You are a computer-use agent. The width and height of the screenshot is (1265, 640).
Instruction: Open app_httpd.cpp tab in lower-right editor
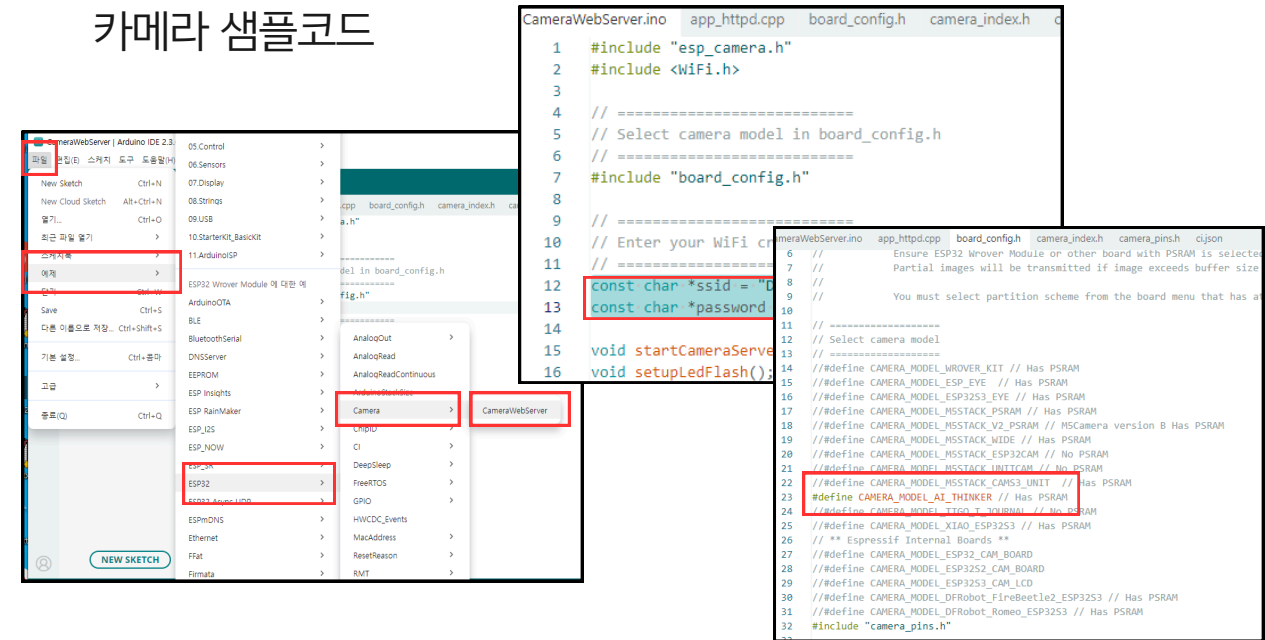click(x=909, y=239)
